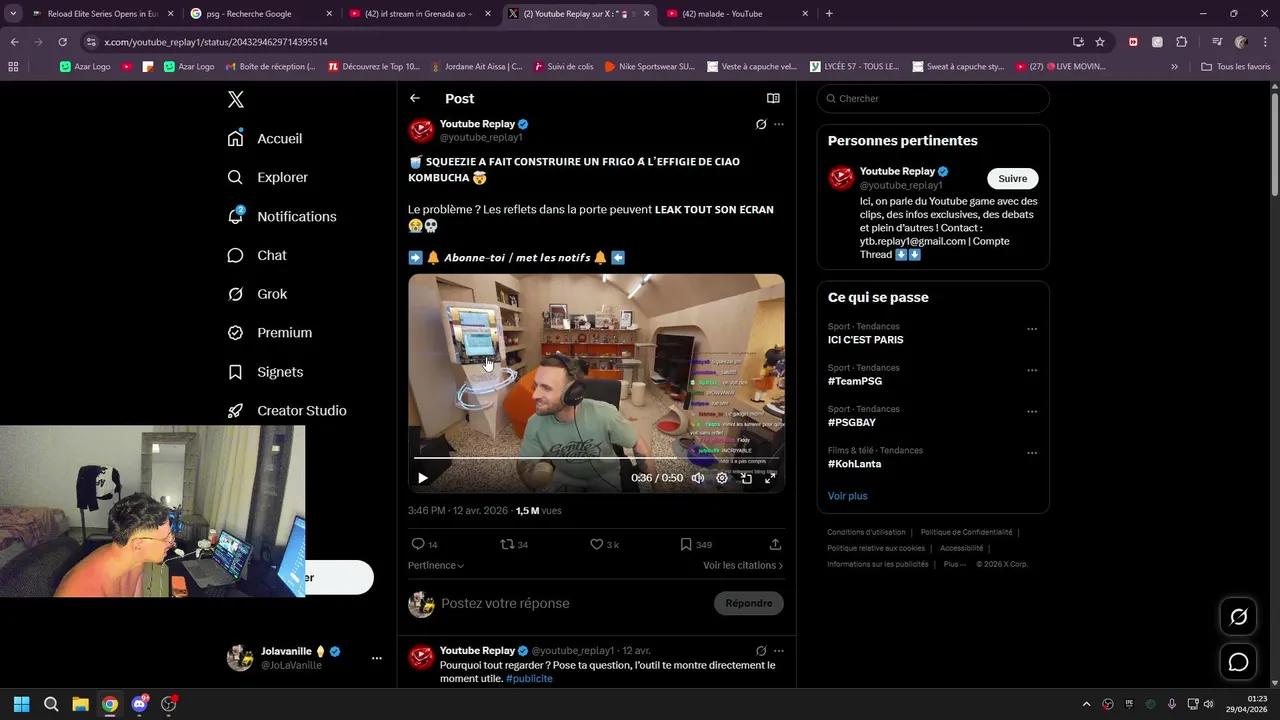Click the floating Grok button
This screenshot has height=720, width=1280.
[1238, 617]
